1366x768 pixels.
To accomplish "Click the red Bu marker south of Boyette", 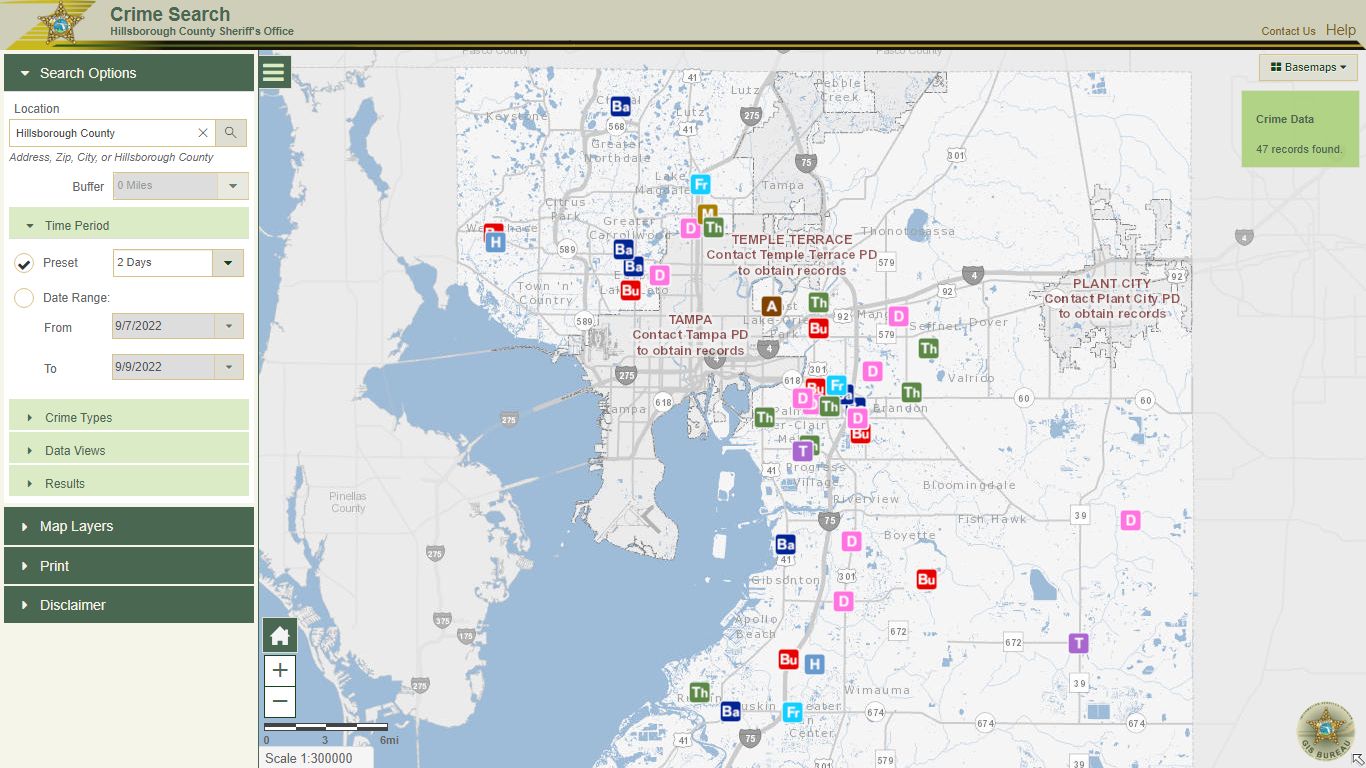I will (926, 579).
